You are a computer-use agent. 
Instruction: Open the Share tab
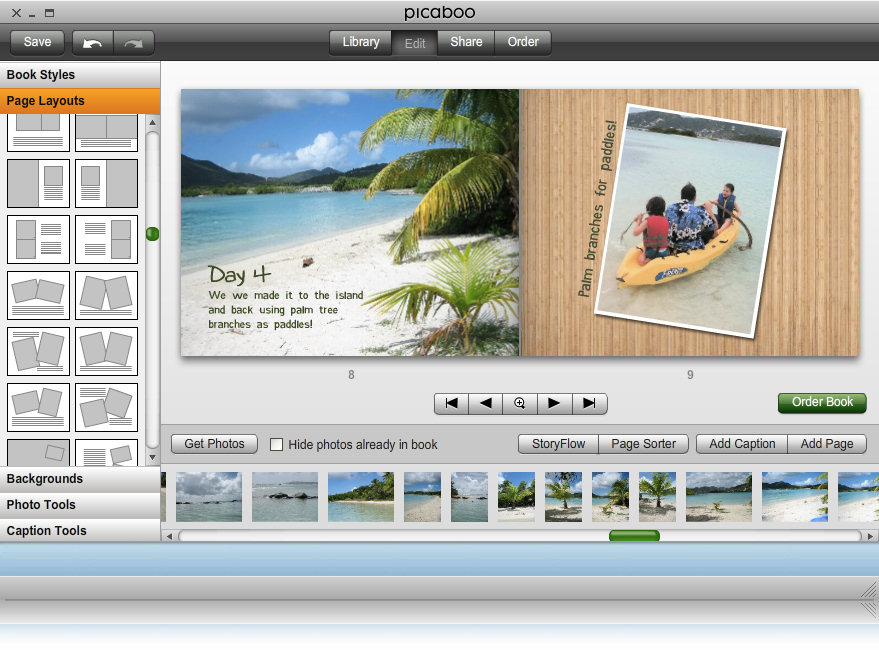[466, 42]
